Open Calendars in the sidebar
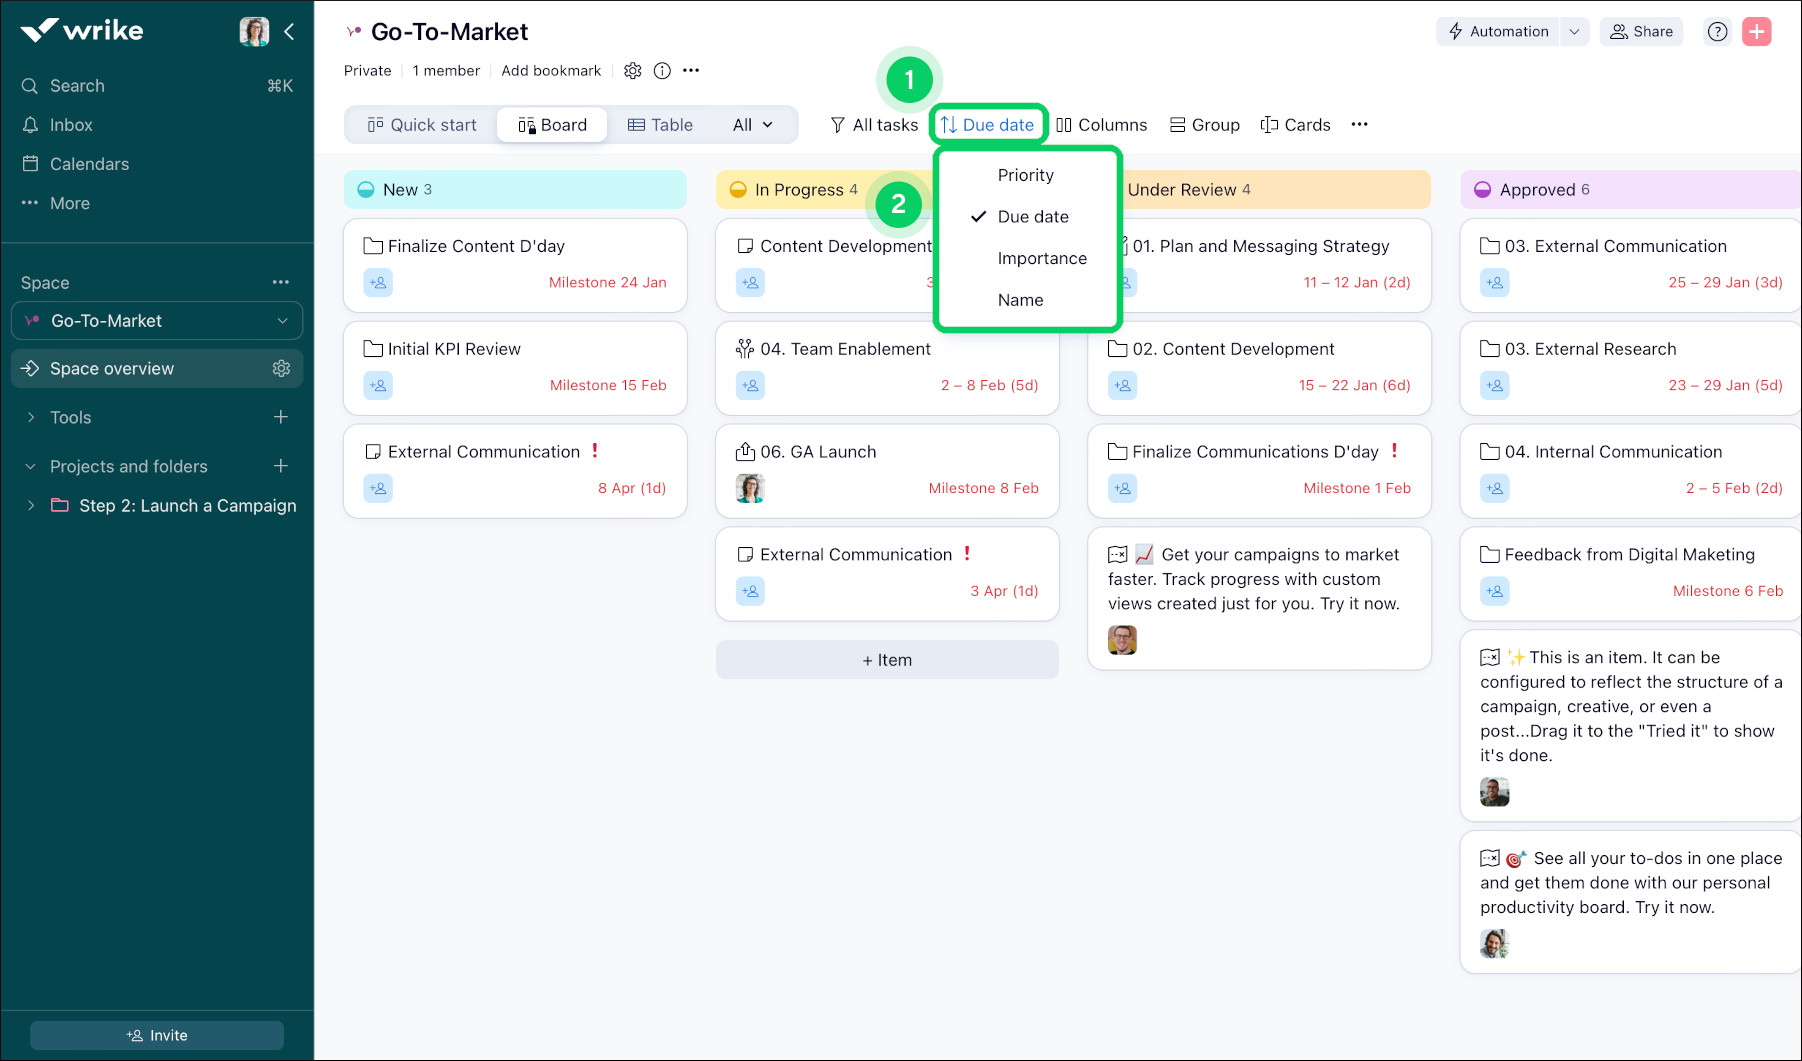The width and height of the screenshot is (1802, 1061). click(x=89, y=163)
